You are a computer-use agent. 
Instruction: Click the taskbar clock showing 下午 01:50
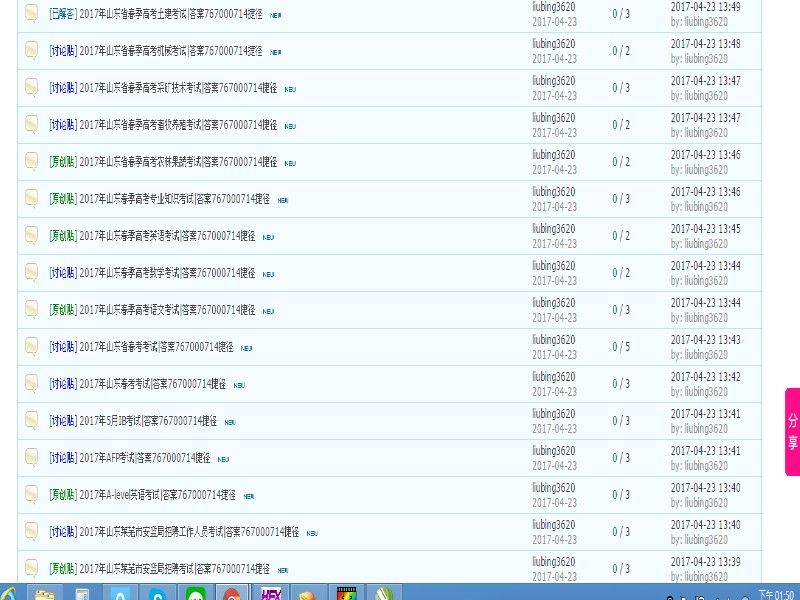pyautogui.click(x=776, y=594)
